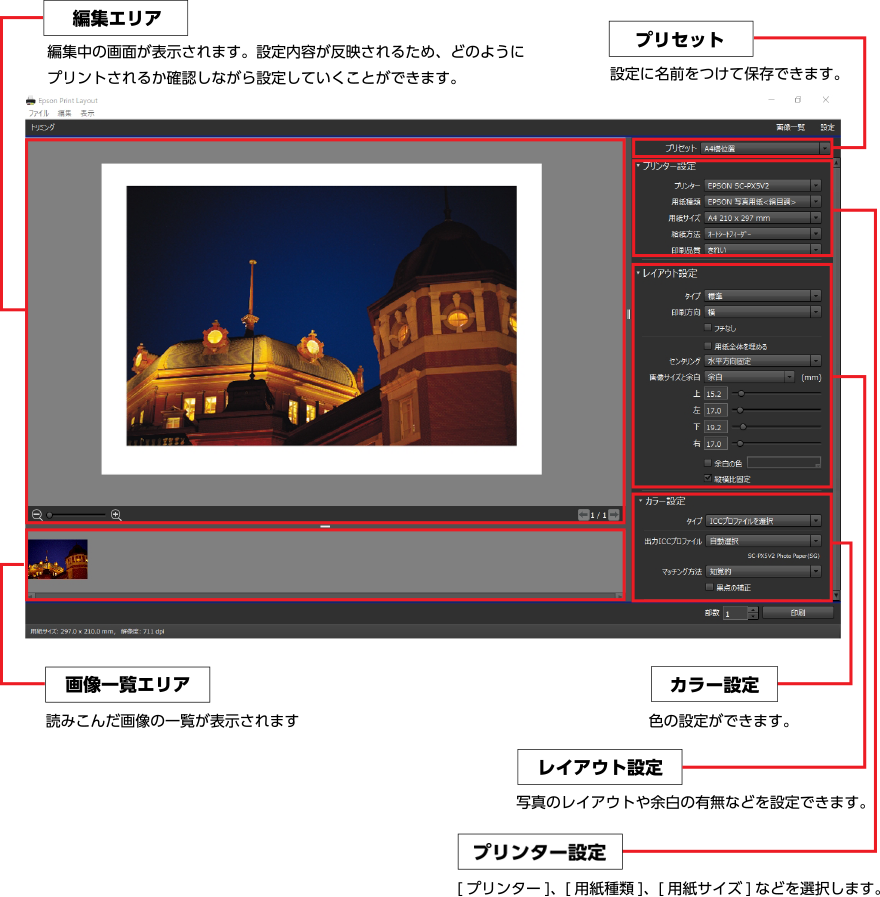Screen dimensions: 880x897
Task: Collapse the プリンター設定 section triangle
Action: (639, 166)
